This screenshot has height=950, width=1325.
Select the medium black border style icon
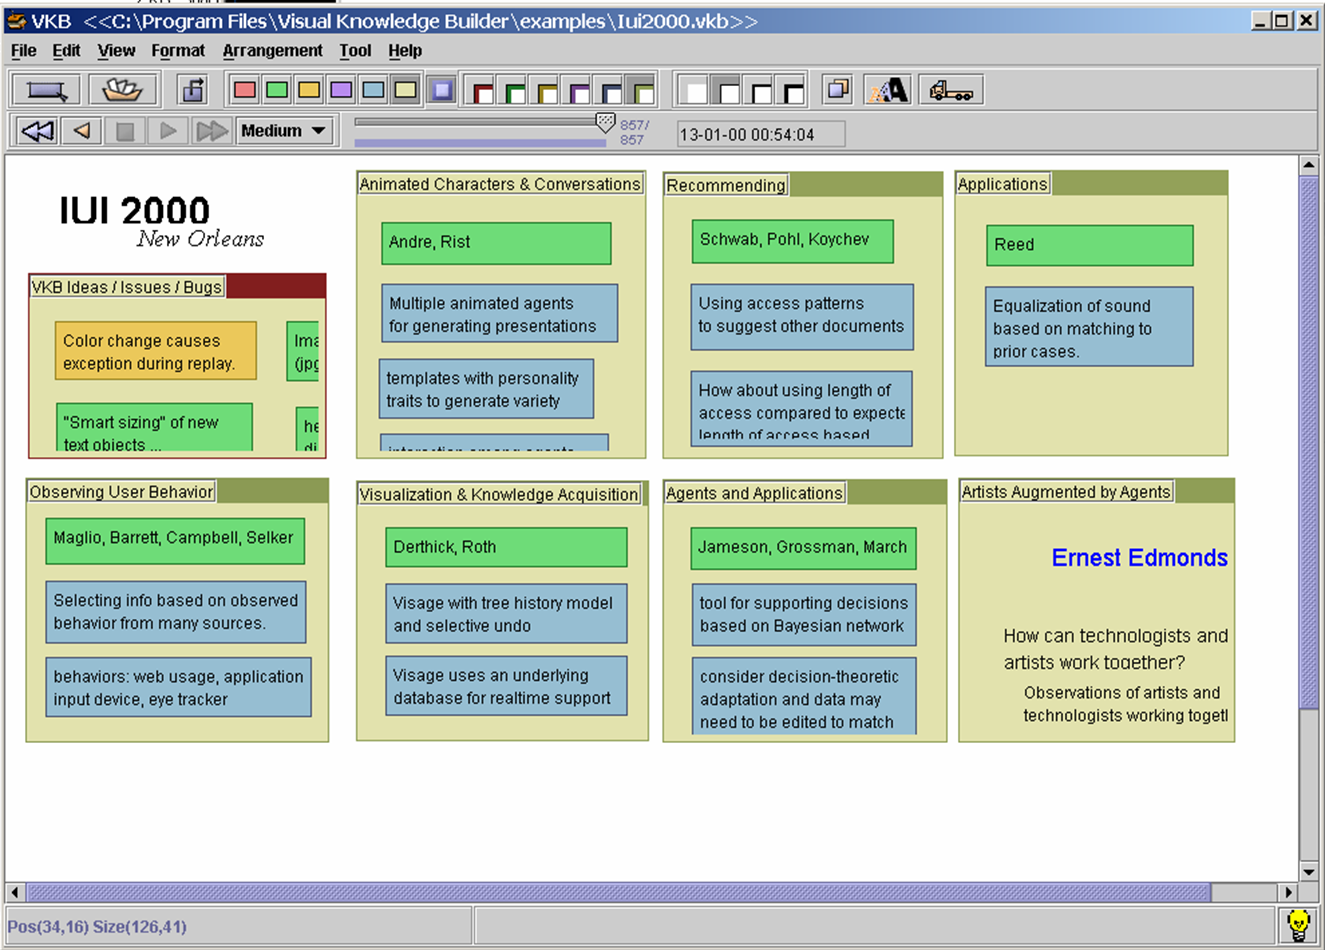(759, 91)
